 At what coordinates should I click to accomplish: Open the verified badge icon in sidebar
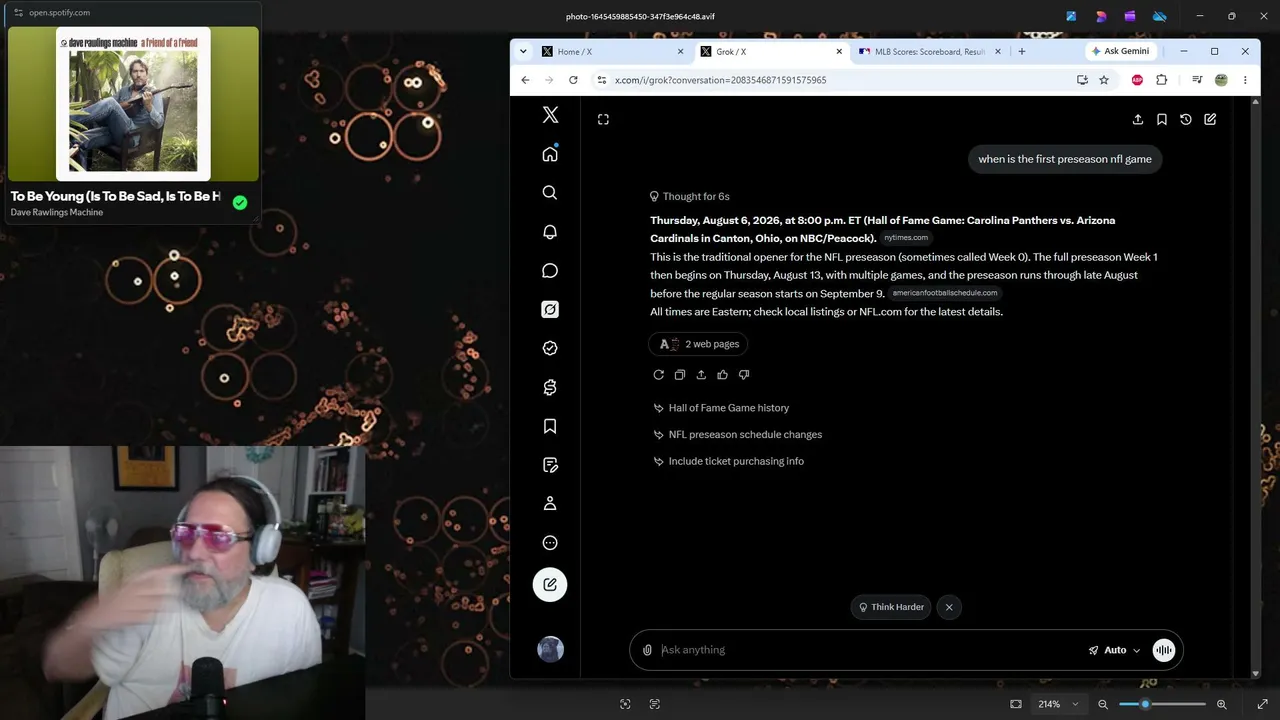tap(550, 348)
